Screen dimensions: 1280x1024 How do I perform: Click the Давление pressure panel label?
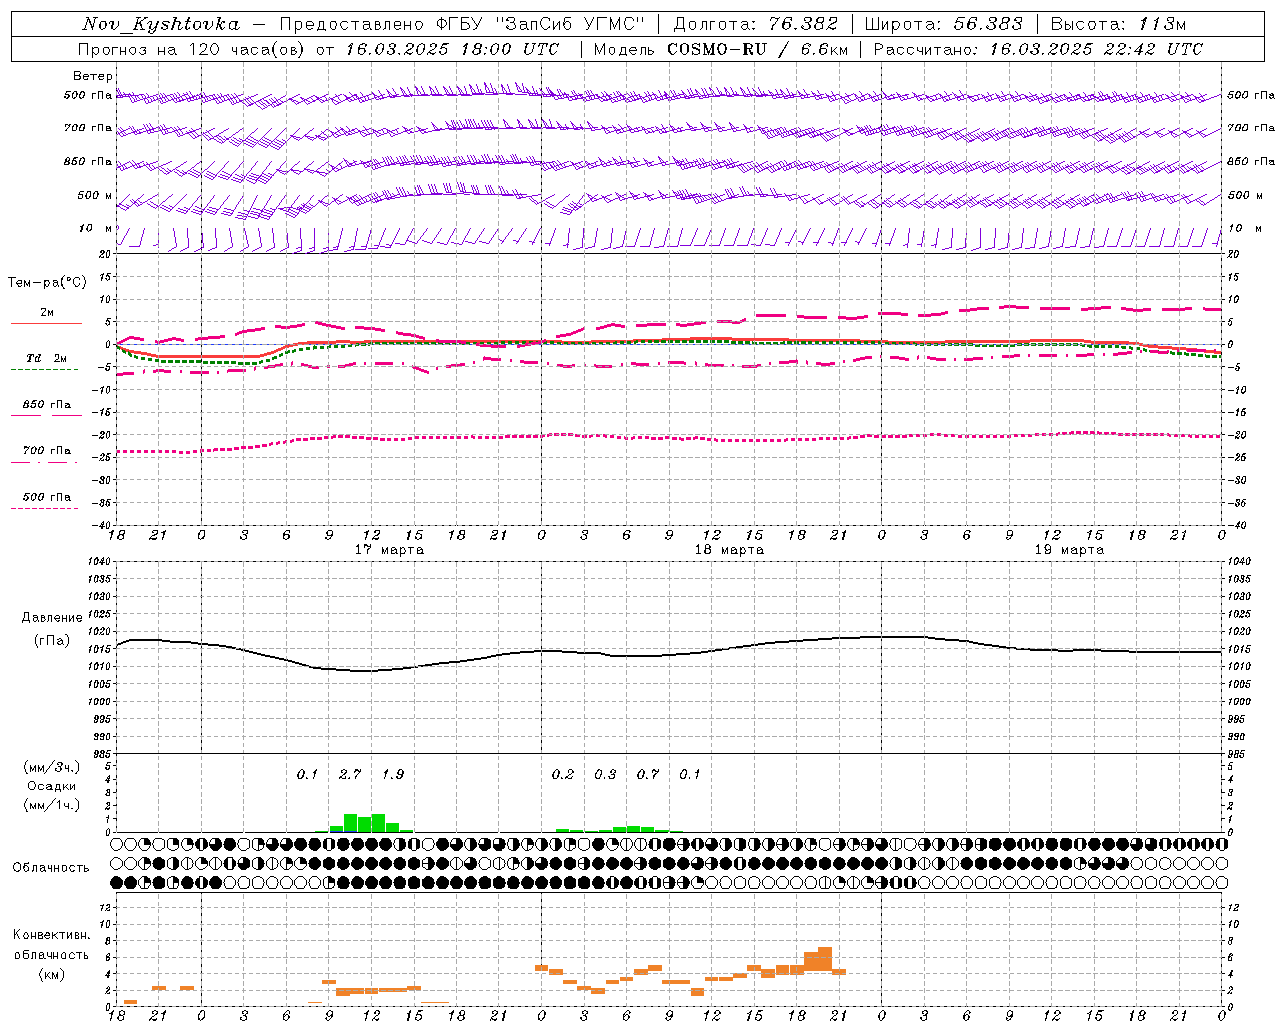(x=52, y=618)
